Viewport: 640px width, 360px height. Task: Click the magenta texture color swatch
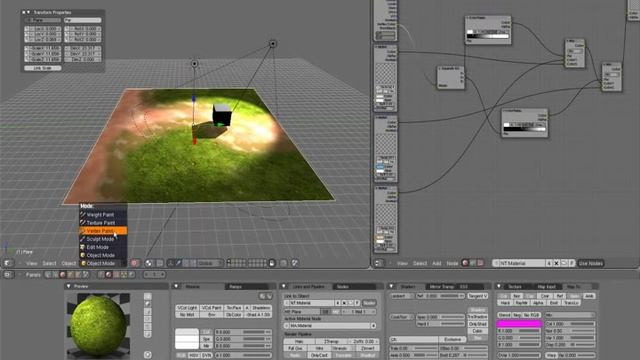point(519,324)
